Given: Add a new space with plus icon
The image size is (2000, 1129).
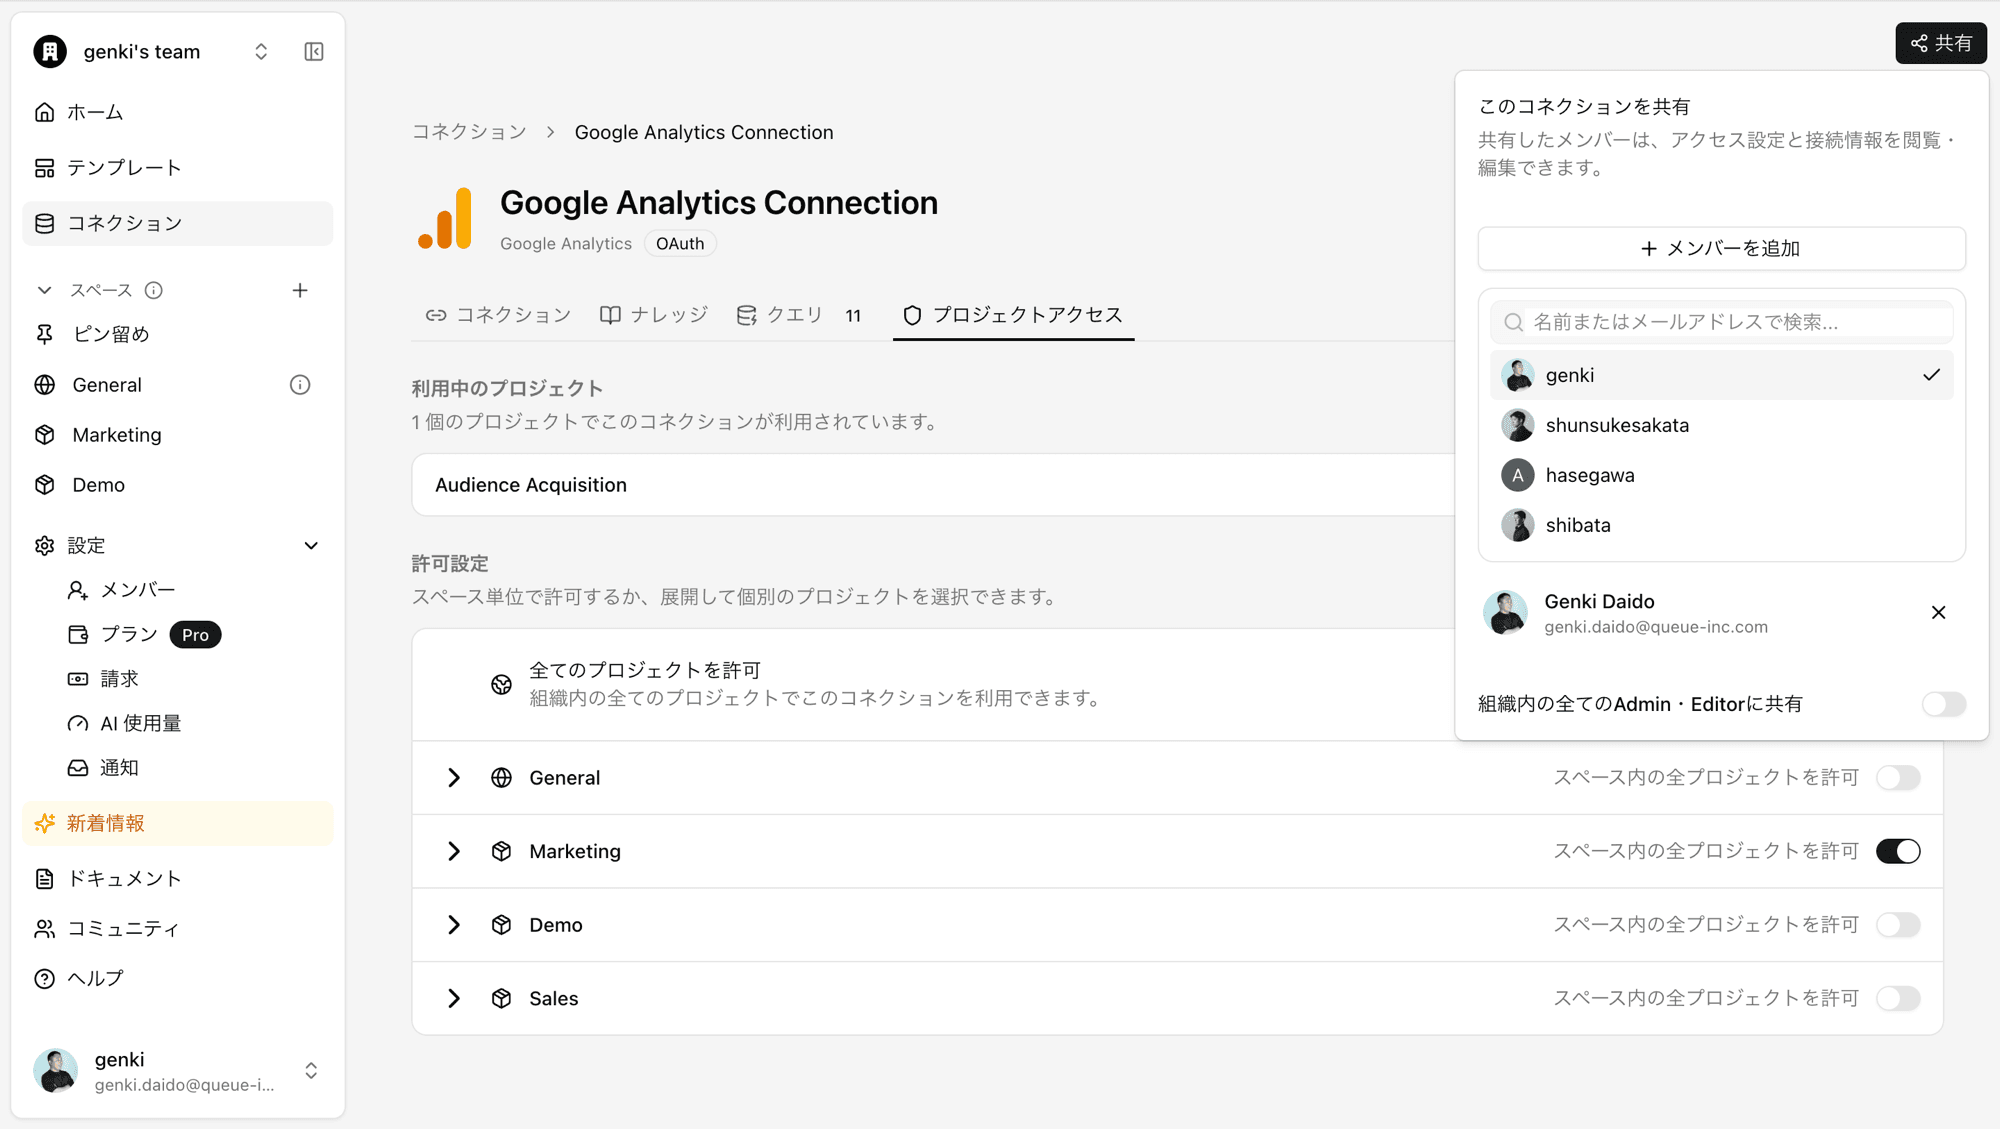Looking at the screenshot, I should pos(300,290).
